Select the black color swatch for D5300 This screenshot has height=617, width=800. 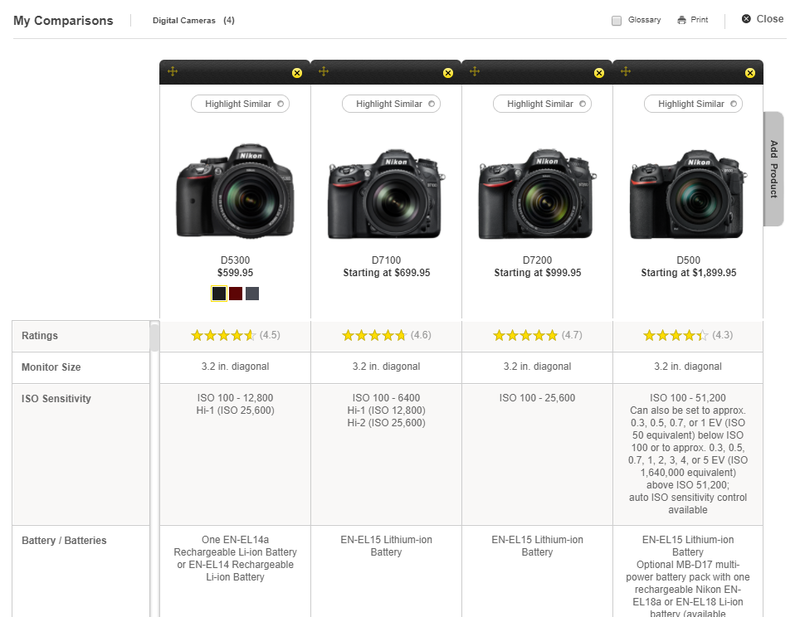219,293
